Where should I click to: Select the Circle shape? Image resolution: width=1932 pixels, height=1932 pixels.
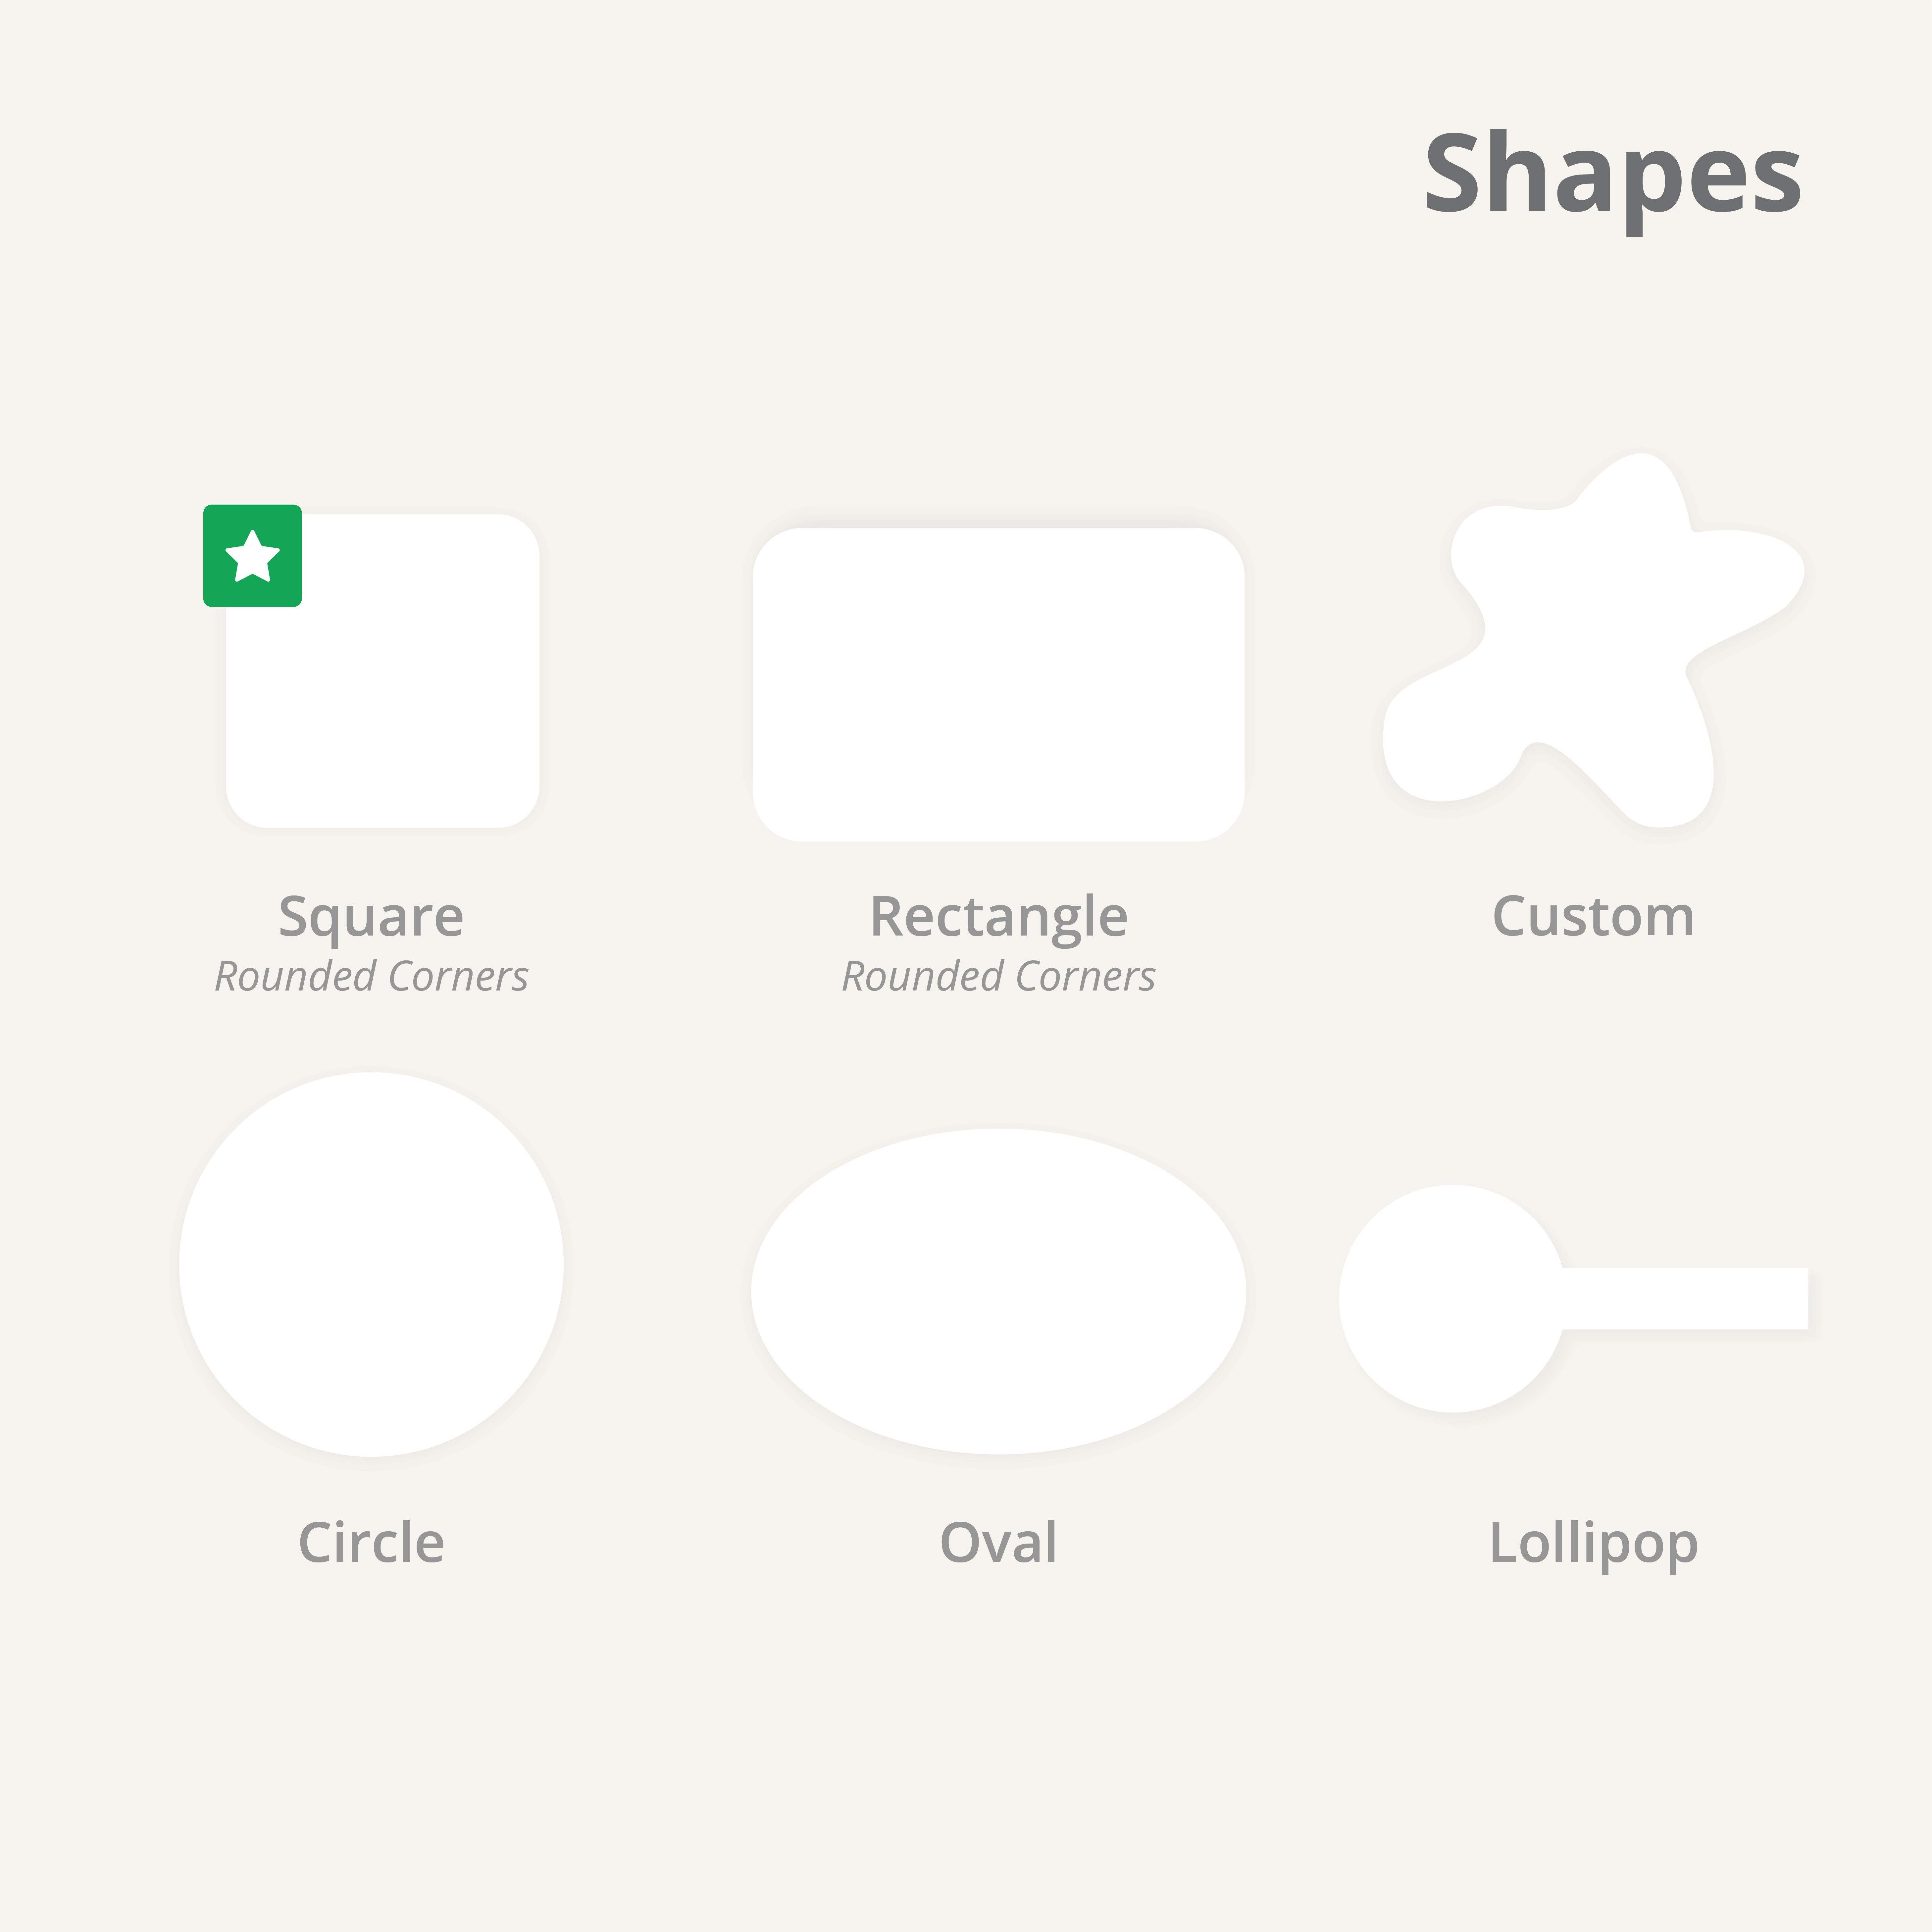tap(371, 1264)
